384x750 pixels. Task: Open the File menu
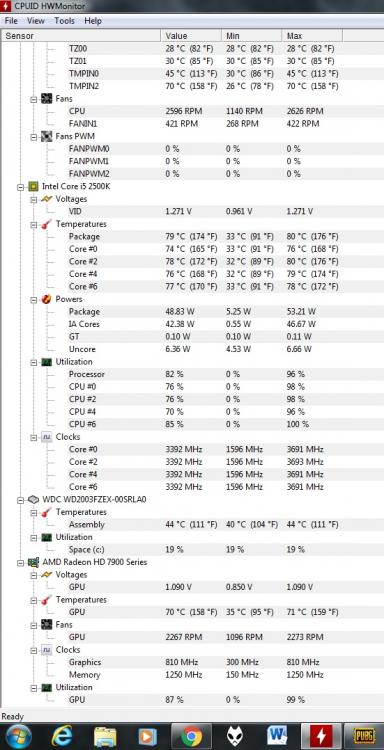click(11, 21)
